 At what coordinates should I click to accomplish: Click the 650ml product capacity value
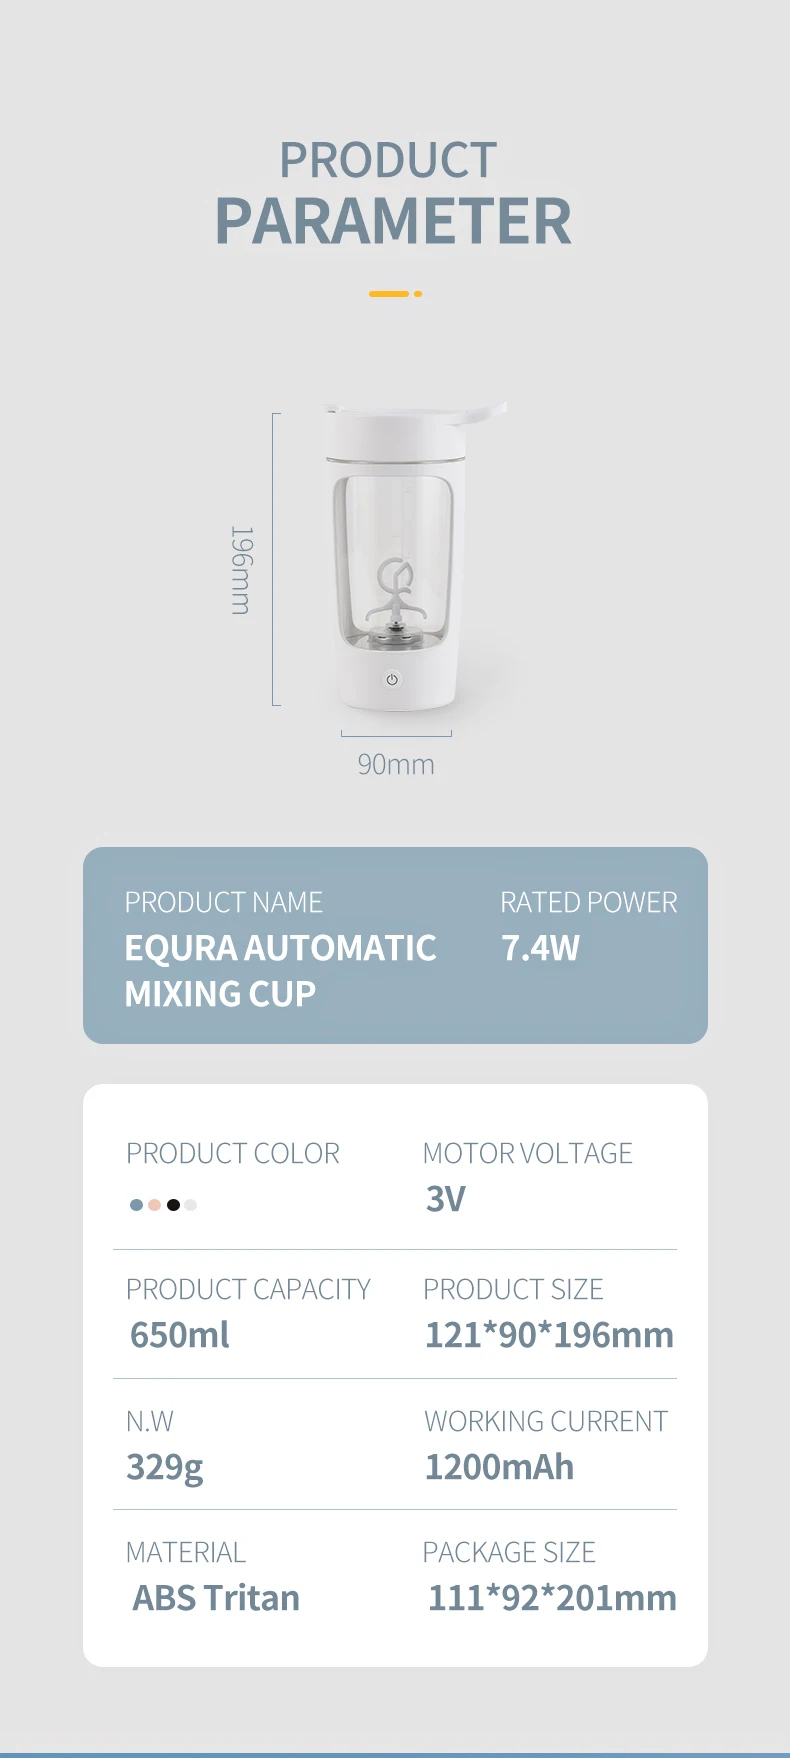point(180,1335)
